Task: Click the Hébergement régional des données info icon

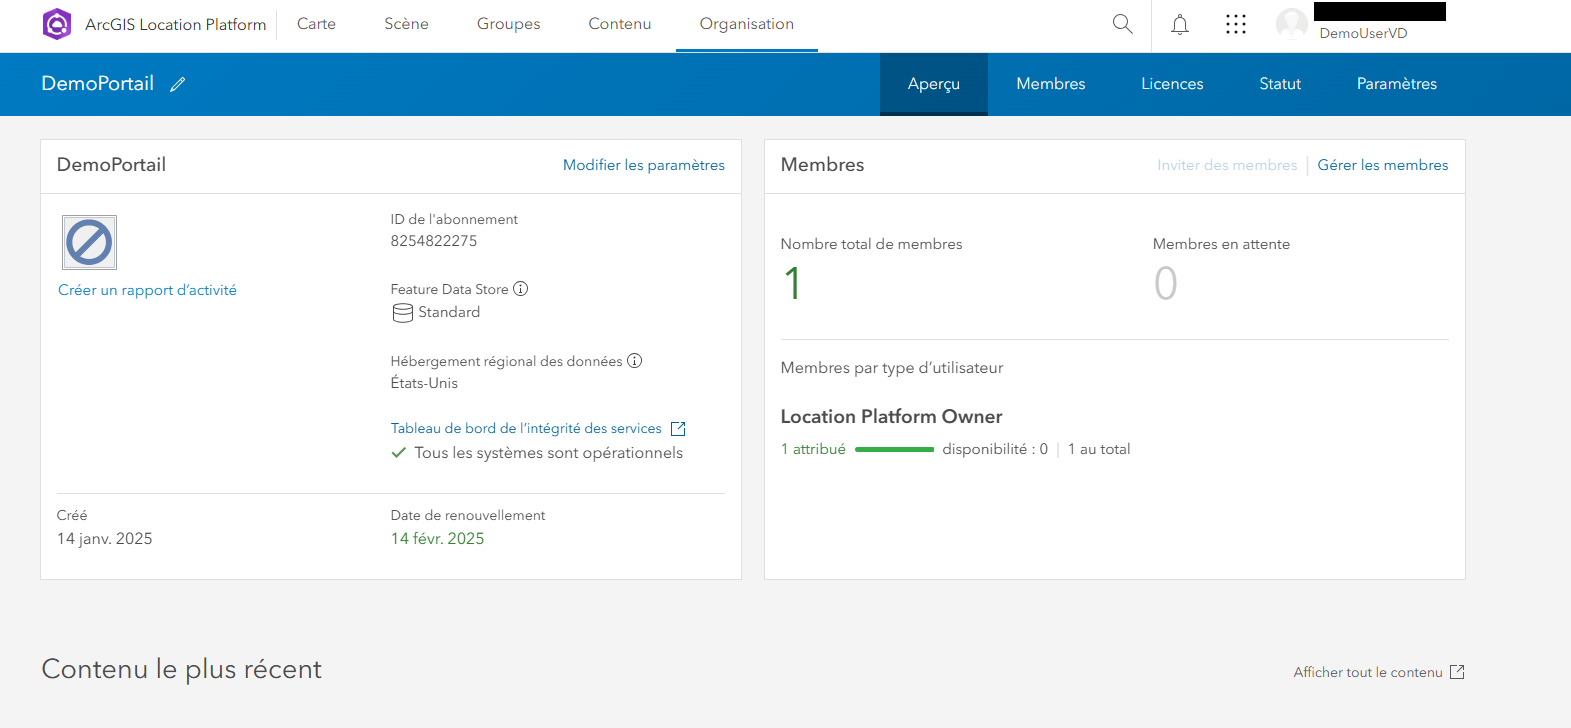Action: 634,361
